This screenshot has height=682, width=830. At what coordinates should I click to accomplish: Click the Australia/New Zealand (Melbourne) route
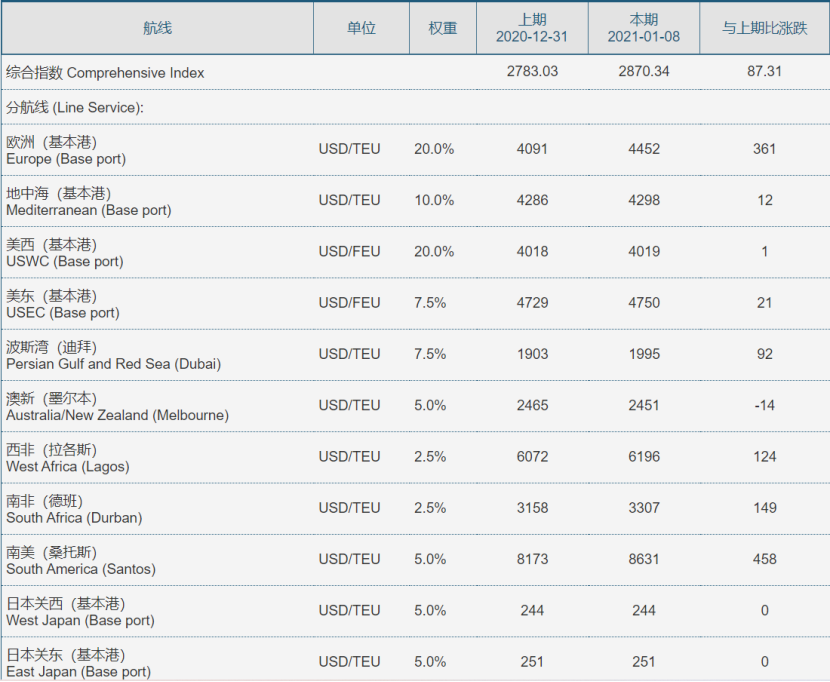click(117, 406)
